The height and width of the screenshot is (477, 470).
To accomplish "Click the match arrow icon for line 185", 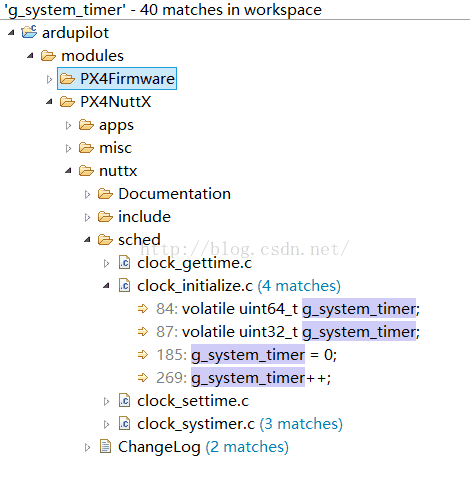I will click(143, 355).
